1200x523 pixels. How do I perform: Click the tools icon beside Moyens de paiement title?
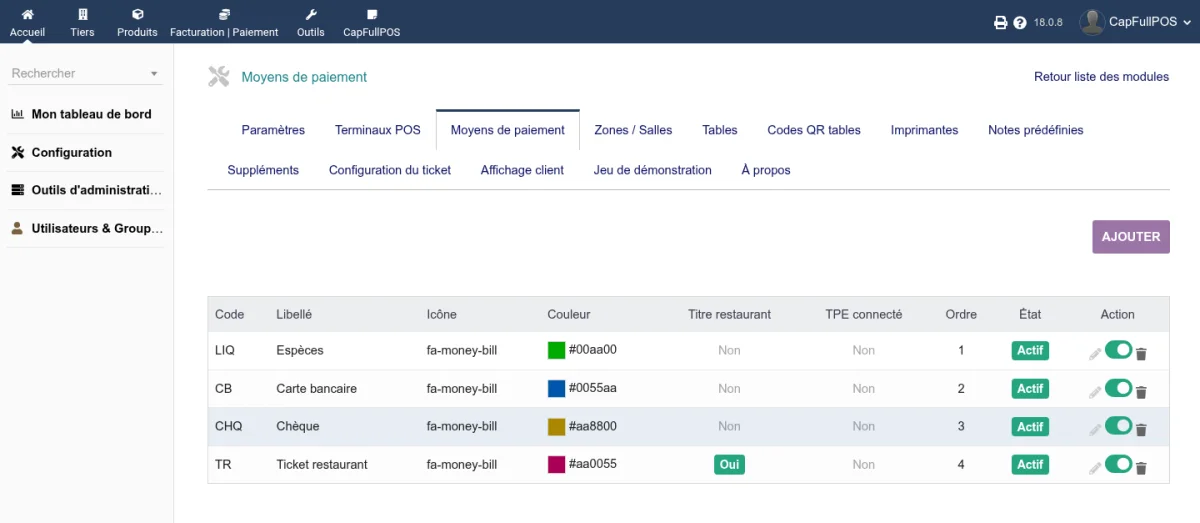219,76
